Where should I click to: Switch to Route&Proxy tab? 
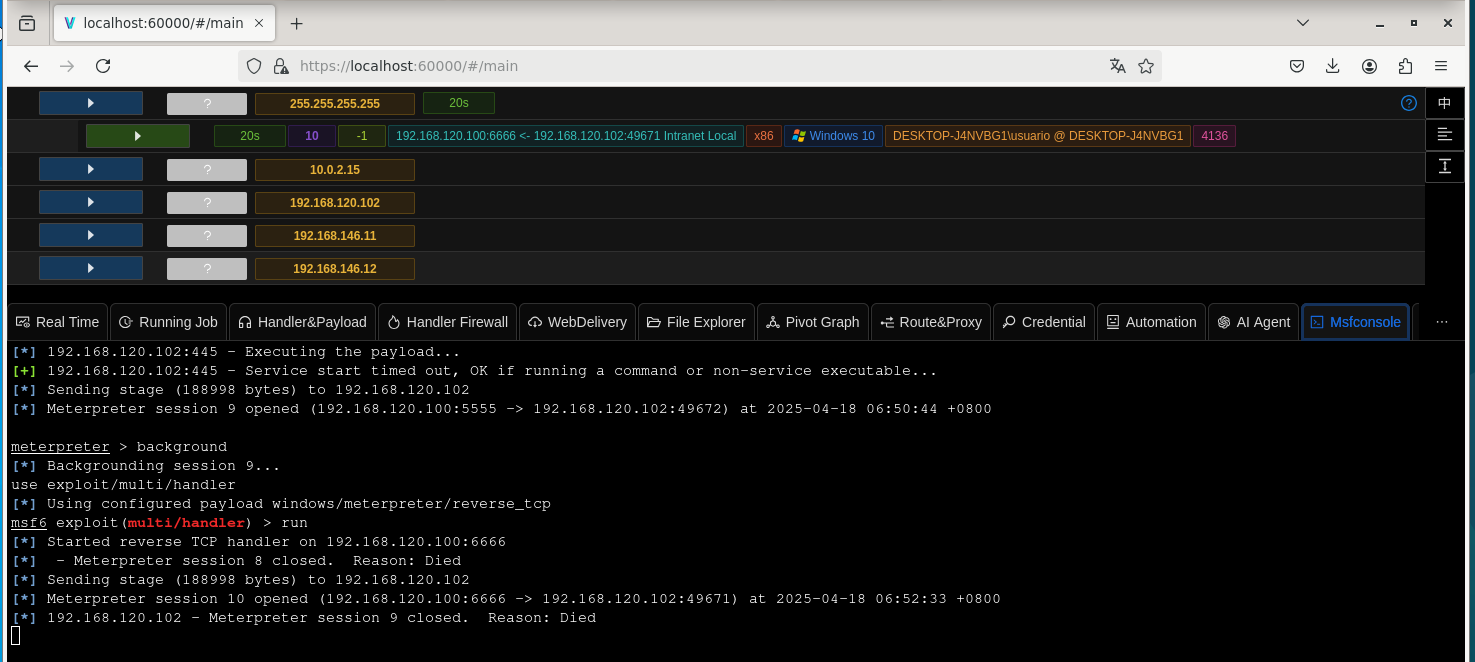[931, 322]
